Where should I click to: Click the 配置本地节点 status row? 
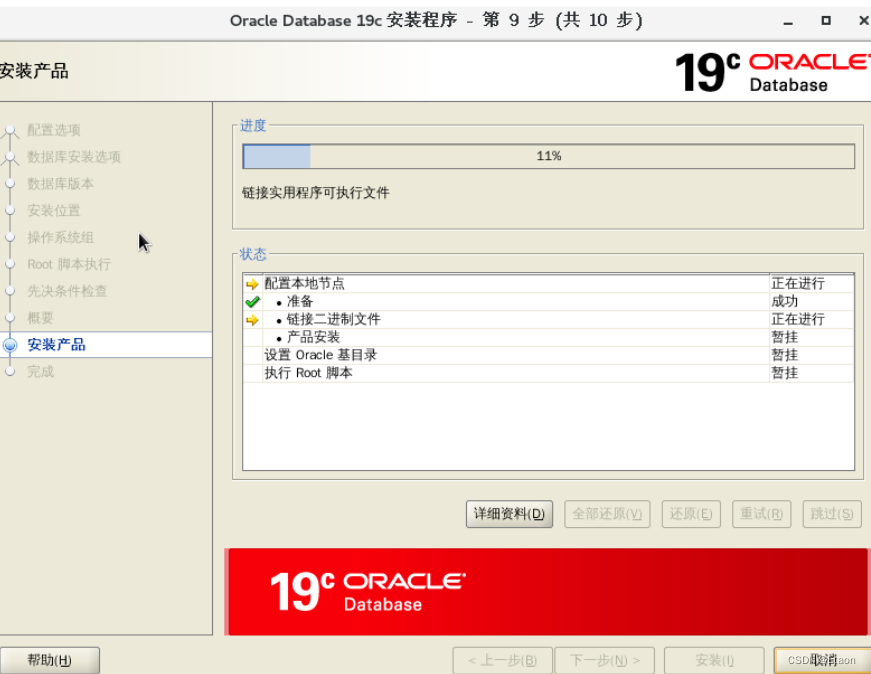coord(548,283)
